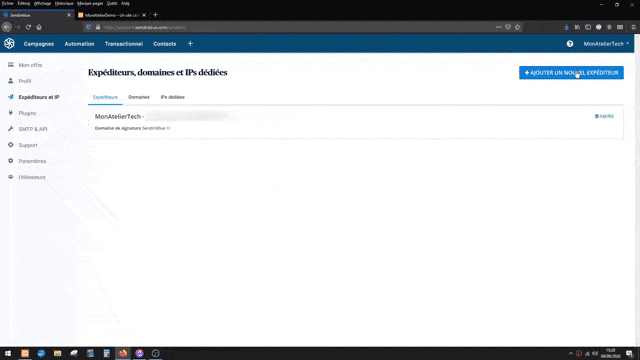Click the Utilisateurs group icon
Image resolution: width=640 pixels, height=360 pixels.
click(x=11, y=177)
